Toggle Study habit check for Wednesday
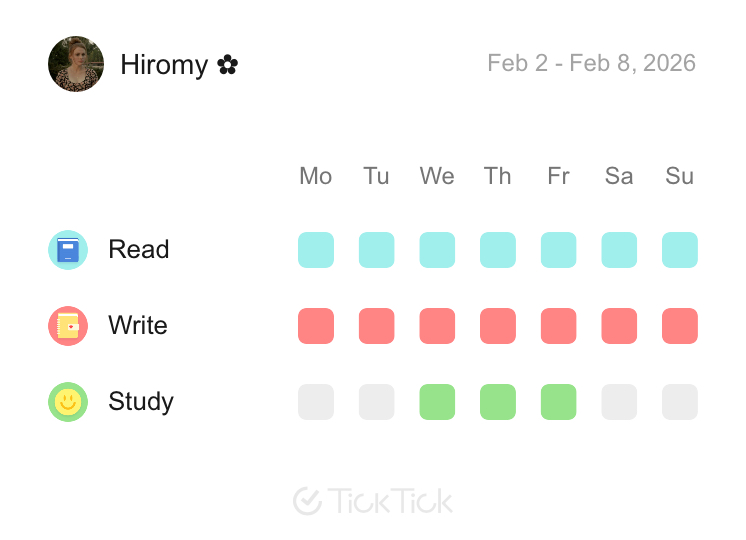 point(437,402)
